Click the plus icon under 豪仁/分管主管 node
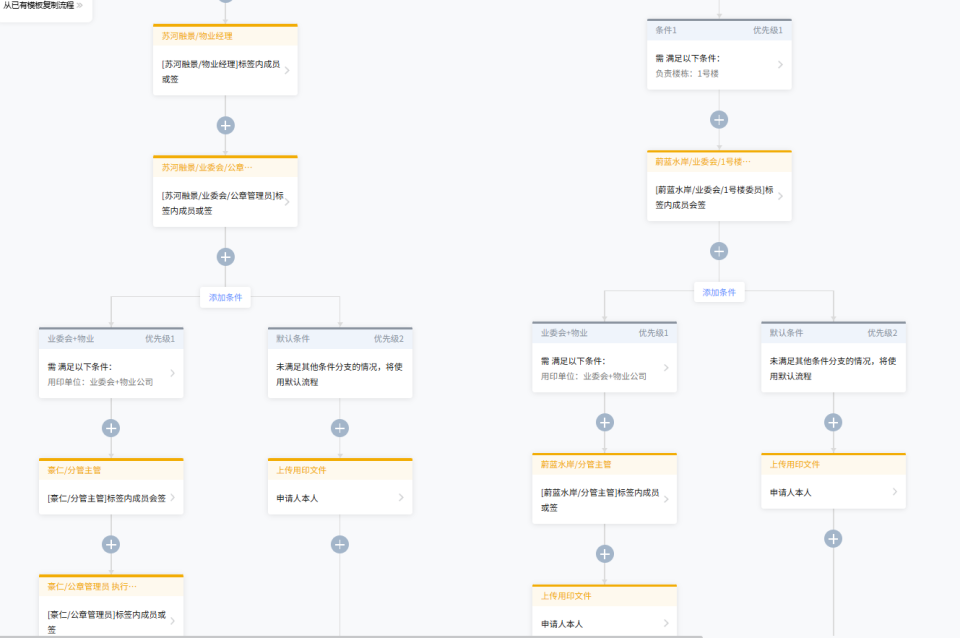Screen dimensions: 960x638 coord(111,543)
